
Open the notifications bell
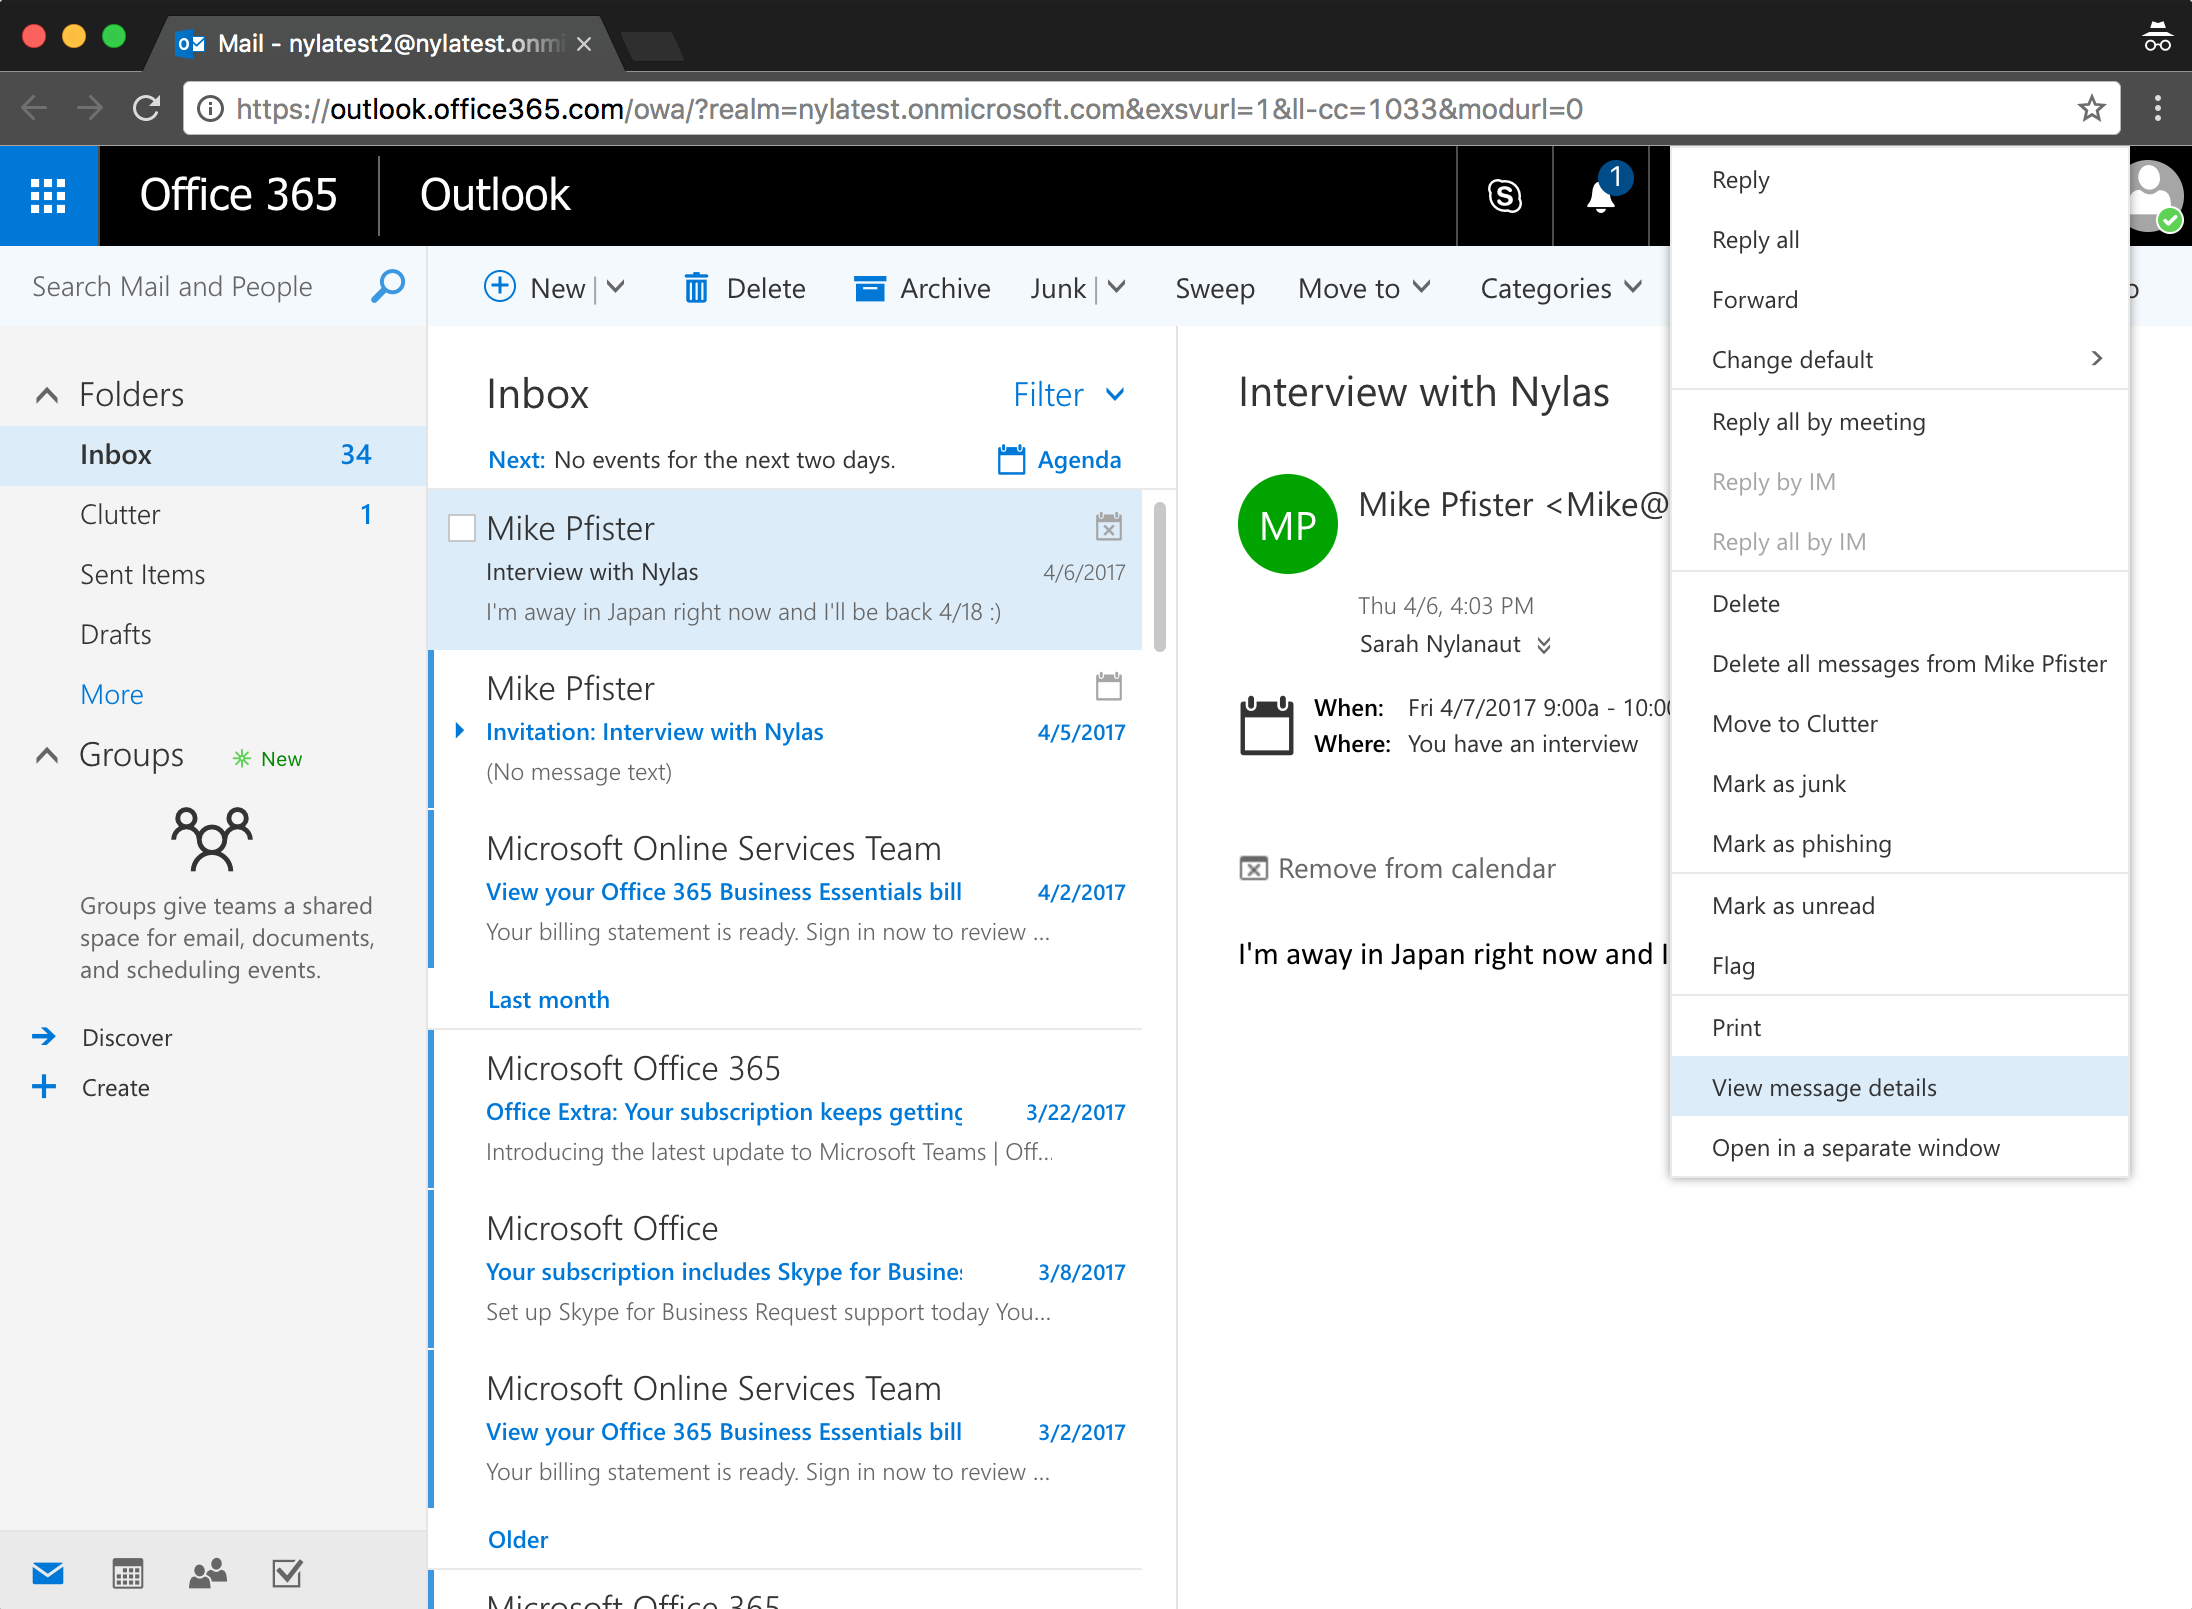(x=1600, y=196)
